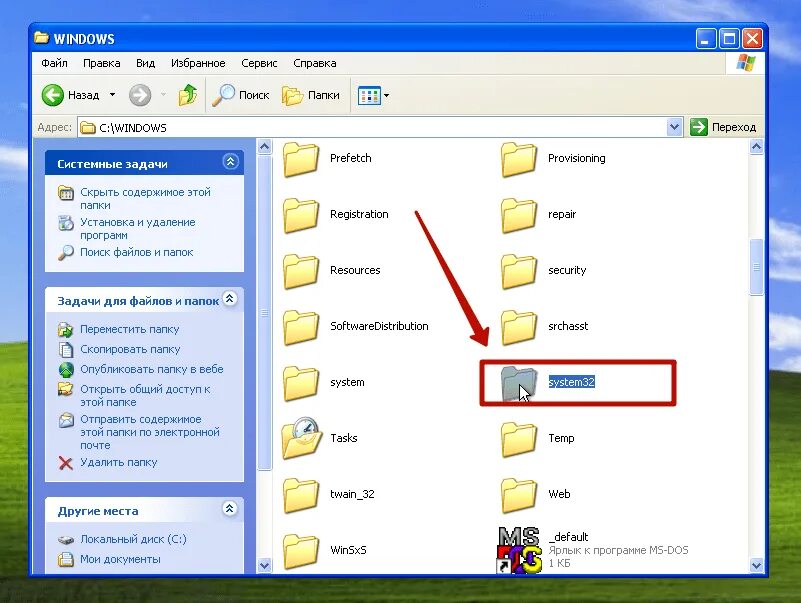Select the Provisioning folder icon

[x=519, y=159]
